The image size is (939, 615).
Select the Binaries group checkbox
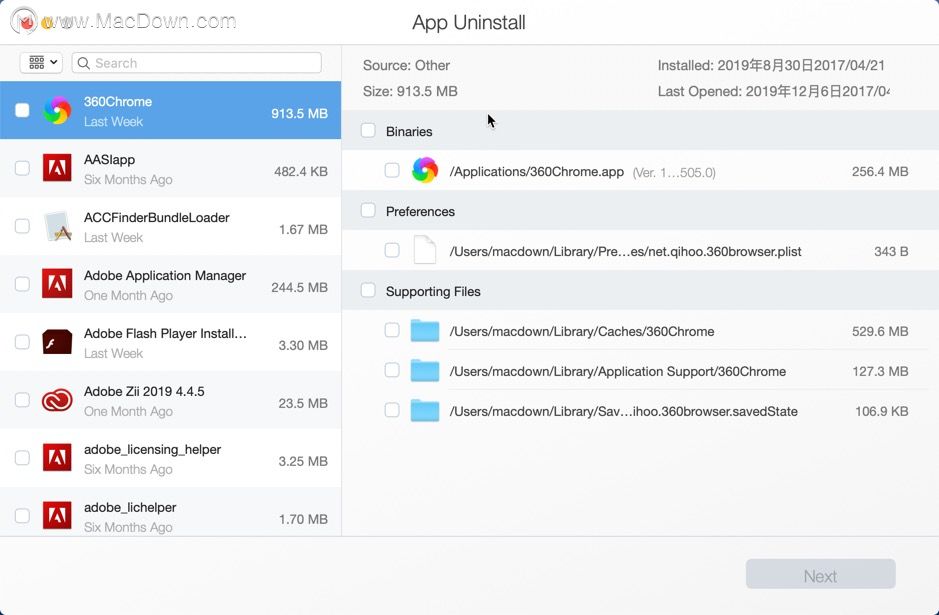pos(368,130)
